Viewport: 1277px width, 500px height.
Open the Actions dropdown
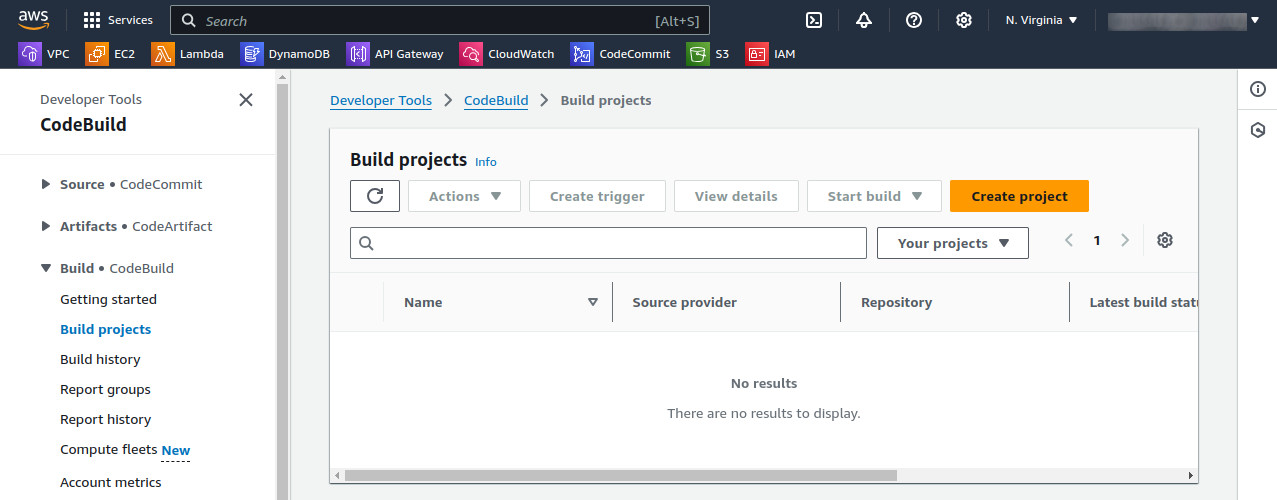coord(464,196)
